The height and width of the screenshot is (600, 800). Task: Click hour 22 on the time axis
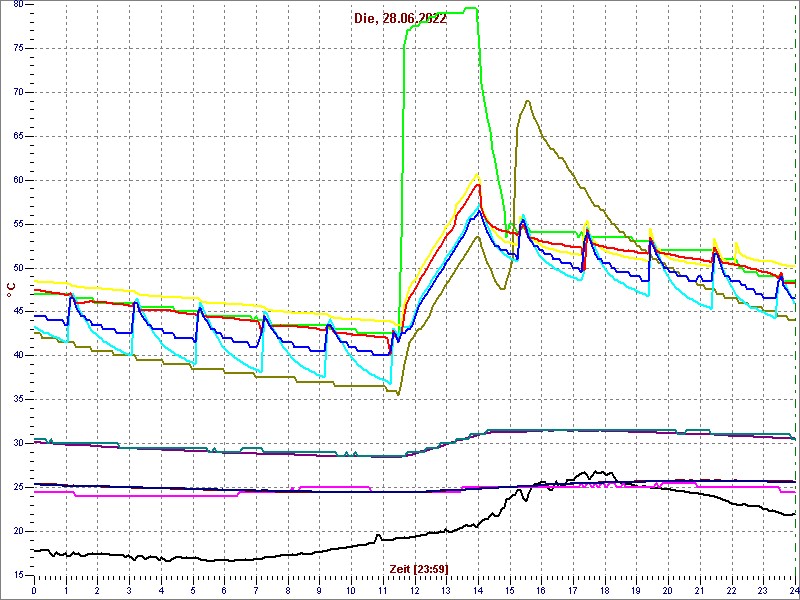(732, 590)
